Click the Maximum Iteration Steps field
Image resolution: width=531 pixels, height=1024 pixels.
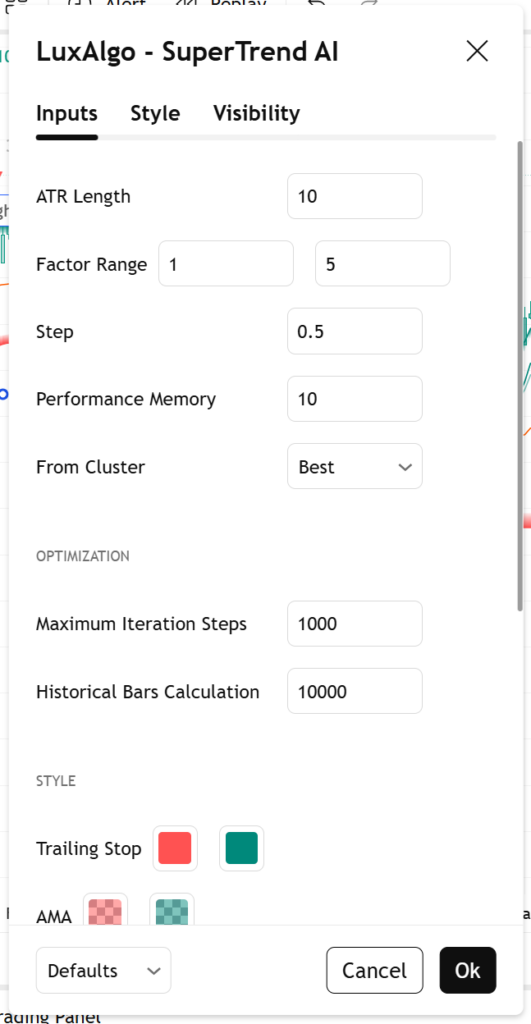[x=355, y=624]
